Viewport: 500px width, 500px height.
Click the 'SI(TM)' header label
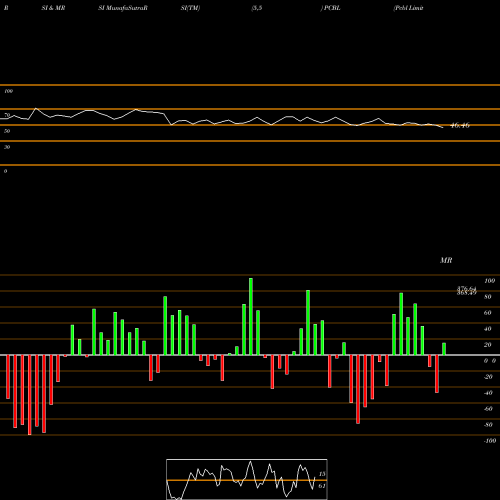click(190, 8)
